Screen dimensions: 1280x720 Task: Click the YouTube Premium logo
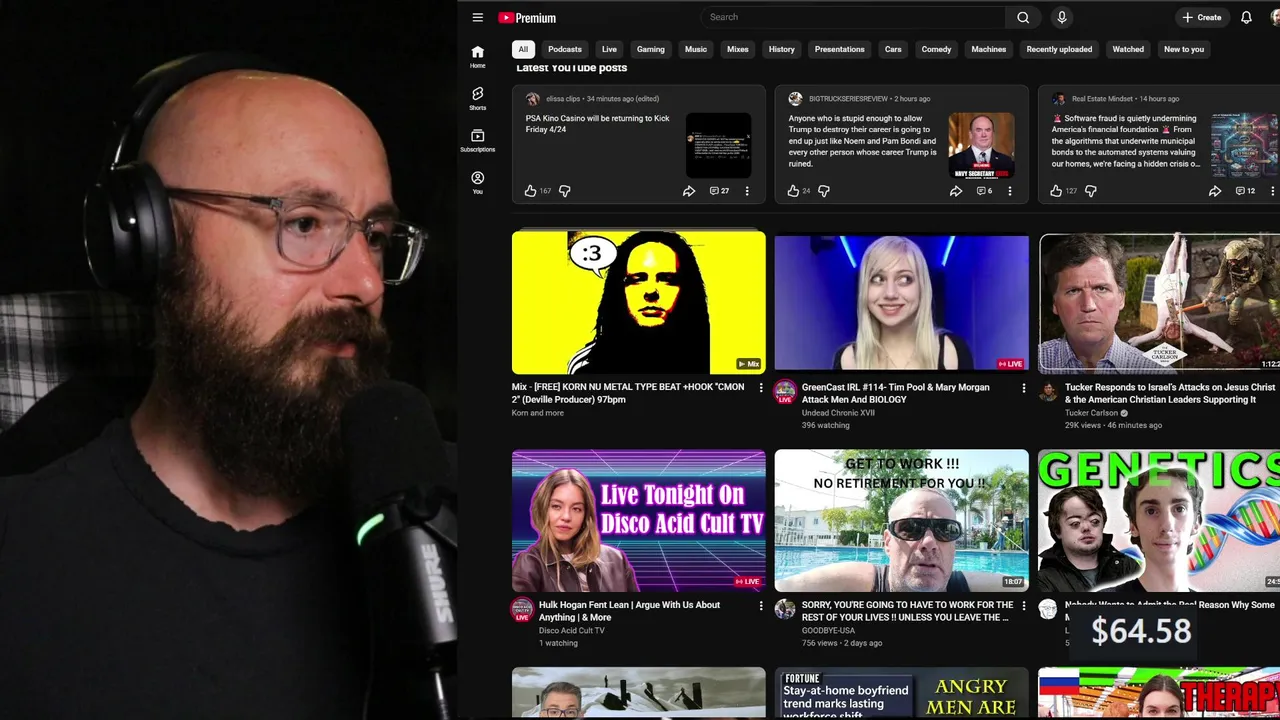pyautogui.click(x=527, y=17)
